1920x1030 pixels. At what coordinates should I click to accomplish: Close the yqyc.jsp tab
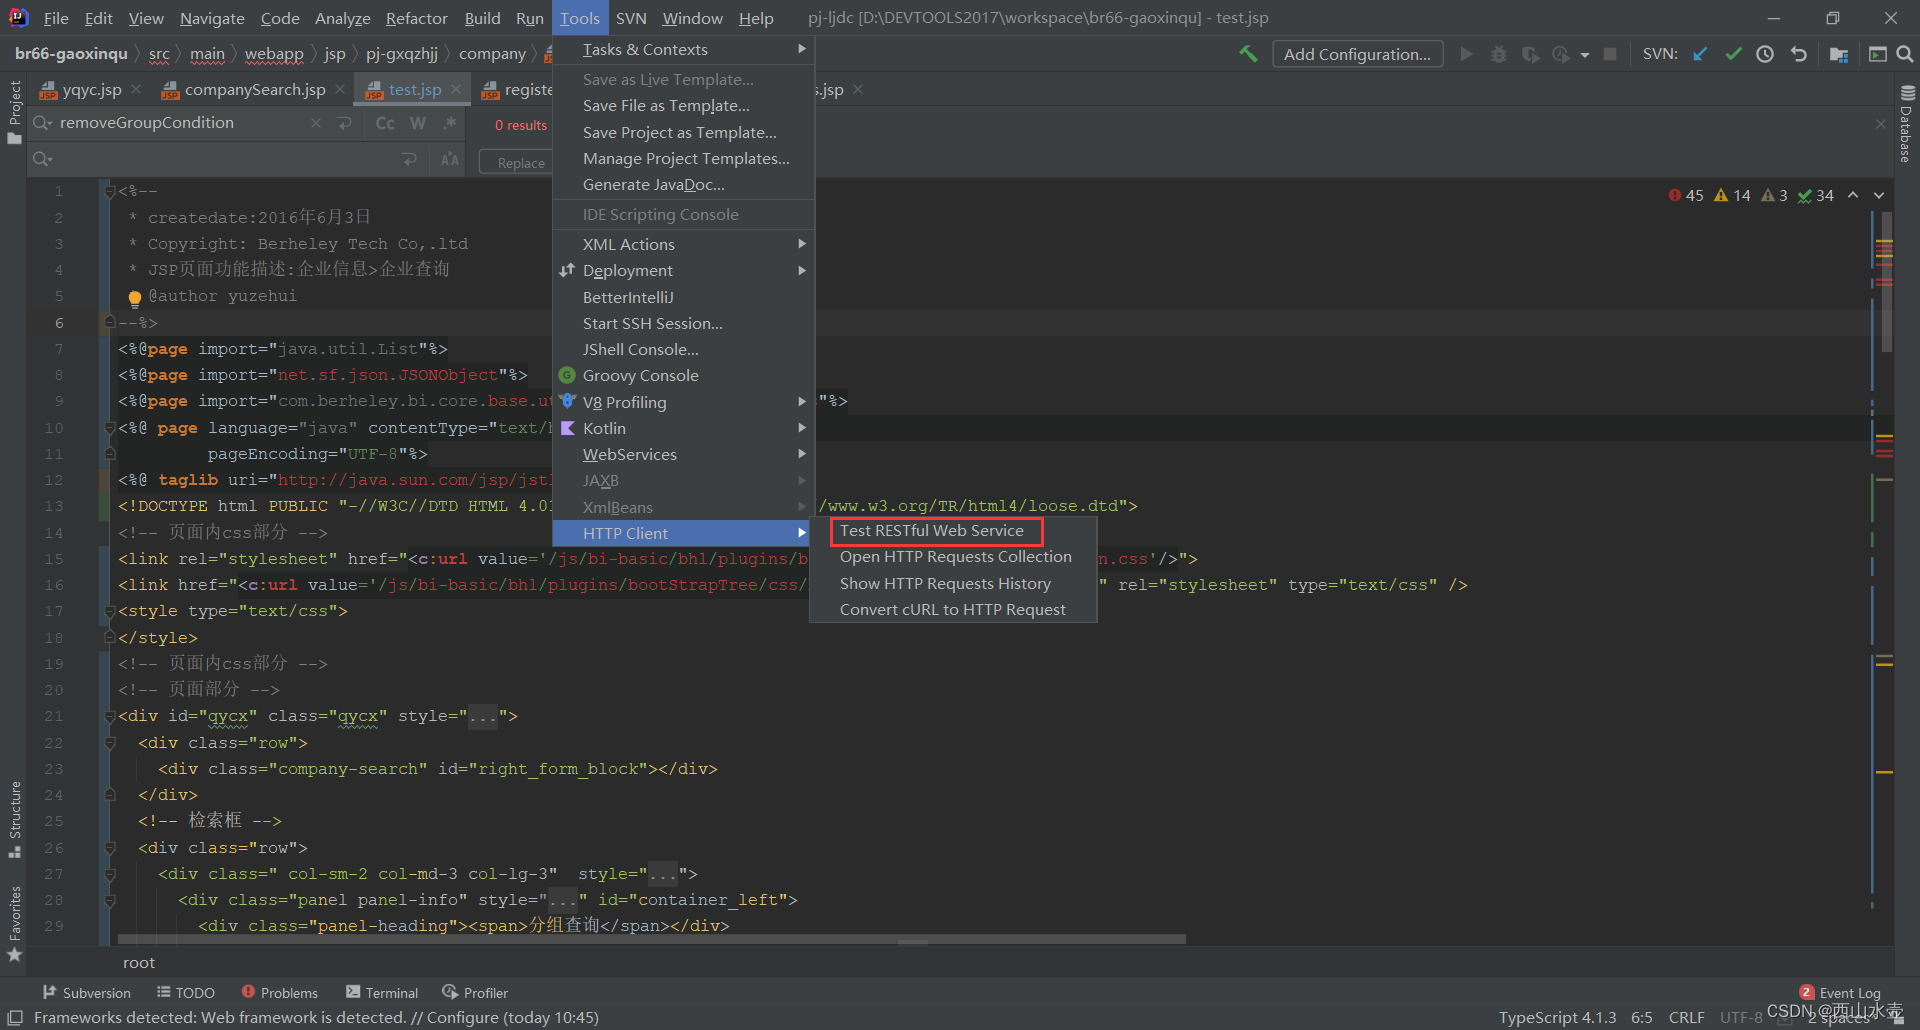click(136, 89)
